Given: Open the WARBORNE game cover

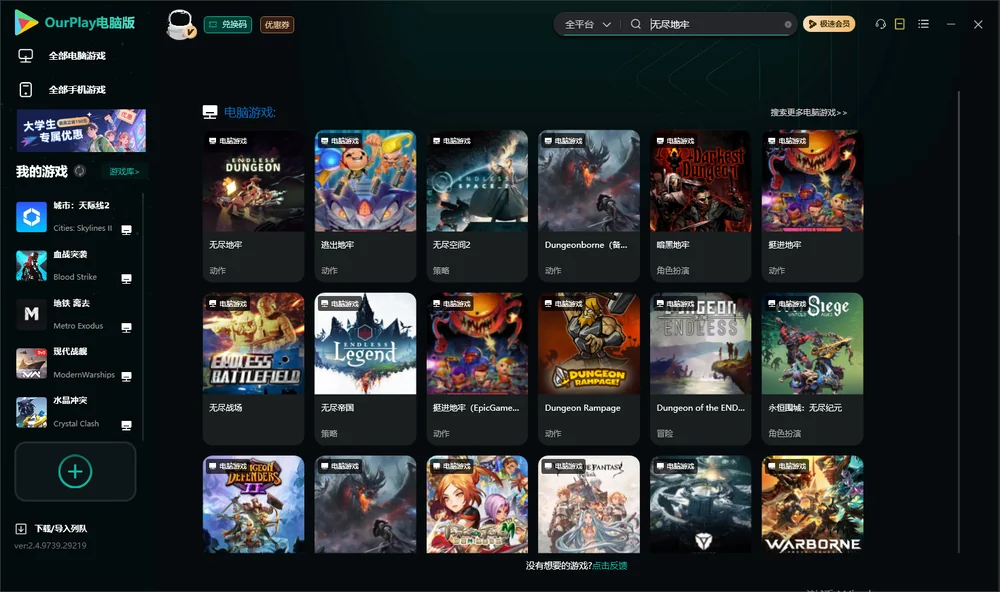Looking at the screenshot, I should (812, 505).
